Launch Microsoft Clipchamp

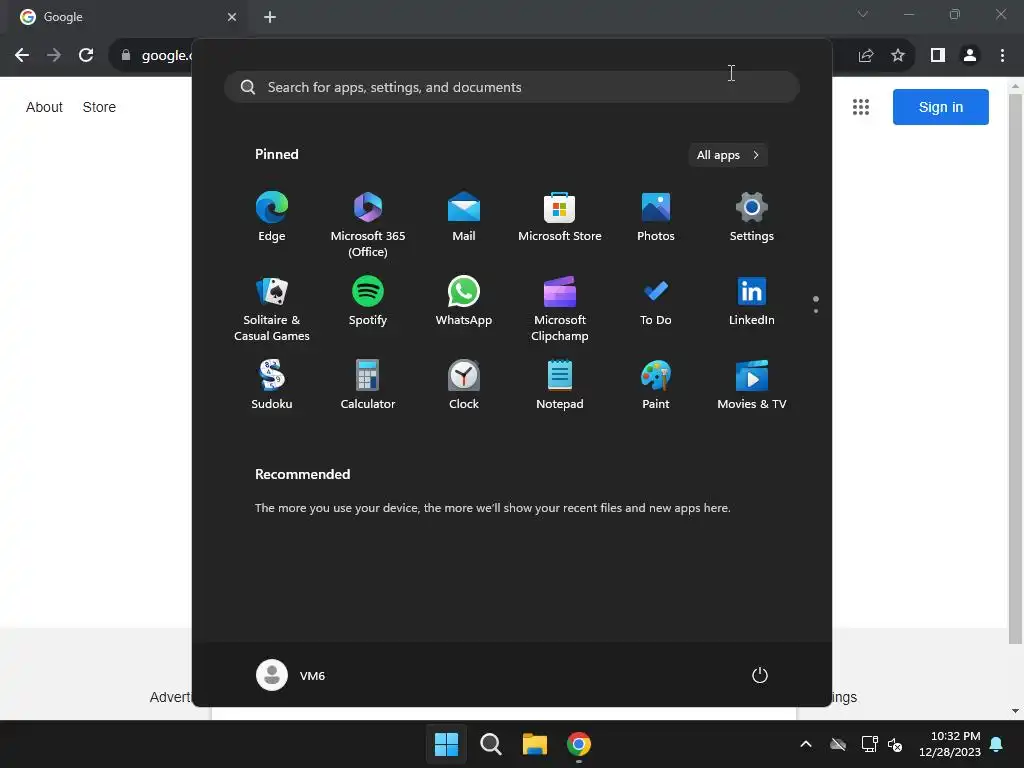coord(560,308)
